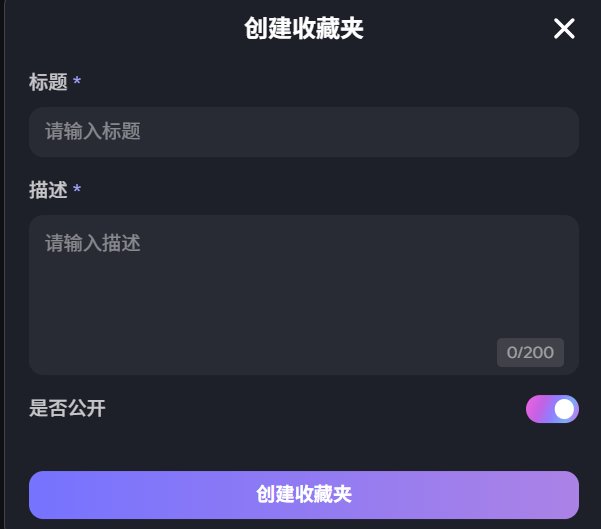Screen dimensions: 601x529
Task: Toggle the 是否公开 switch
Action: point(552,409)
